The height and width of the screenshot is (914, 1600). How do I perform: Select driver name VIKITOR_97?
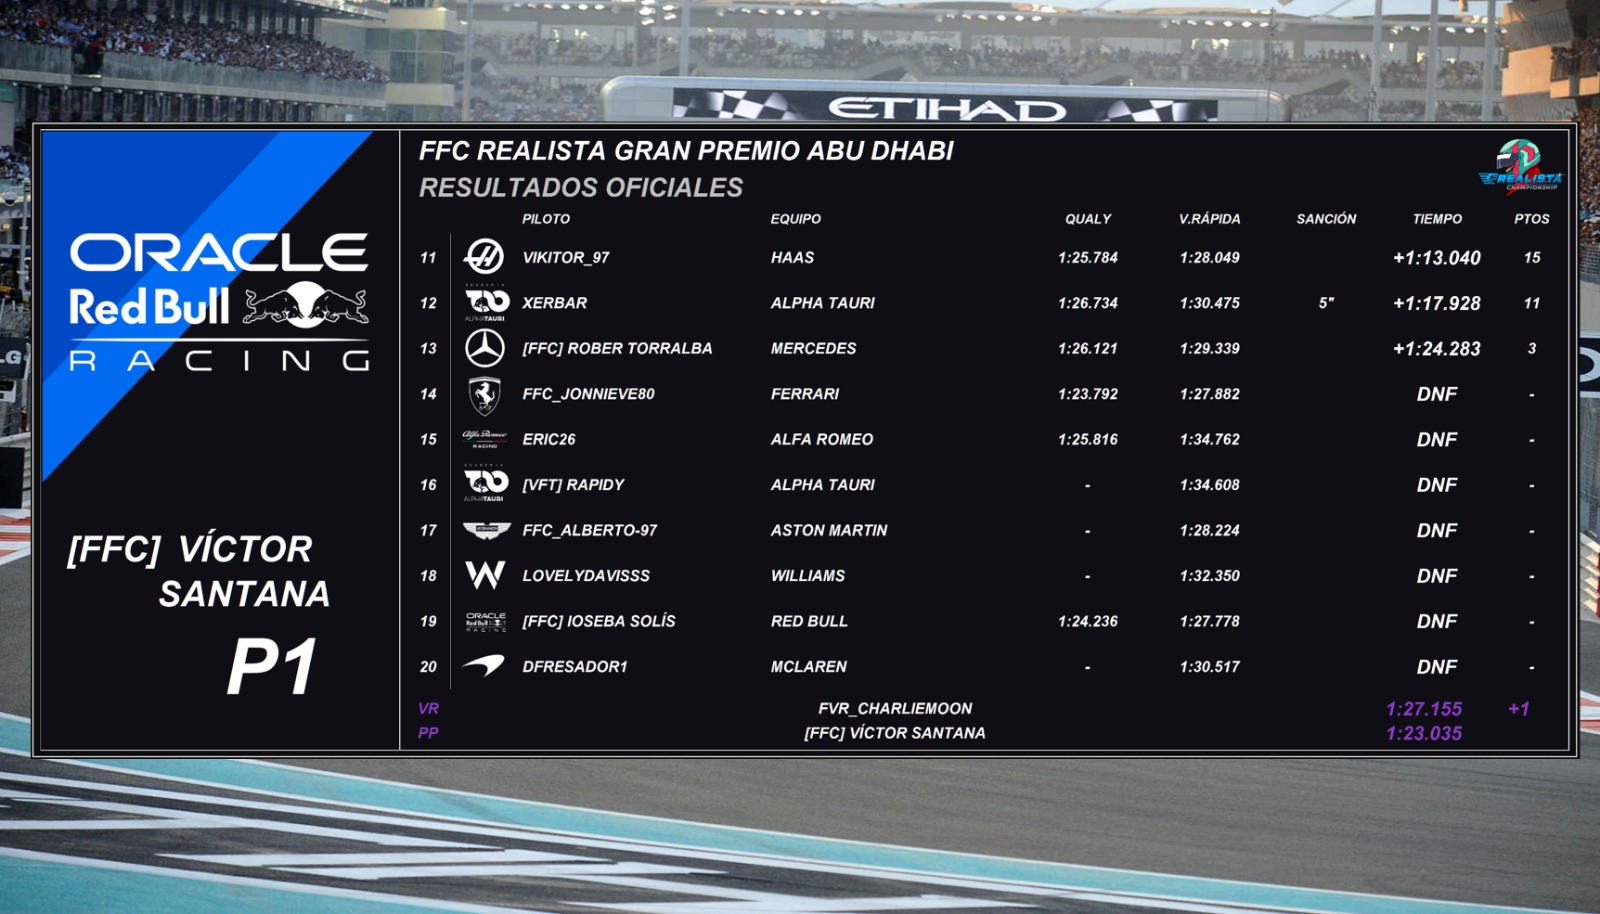(x=566, y=257)
